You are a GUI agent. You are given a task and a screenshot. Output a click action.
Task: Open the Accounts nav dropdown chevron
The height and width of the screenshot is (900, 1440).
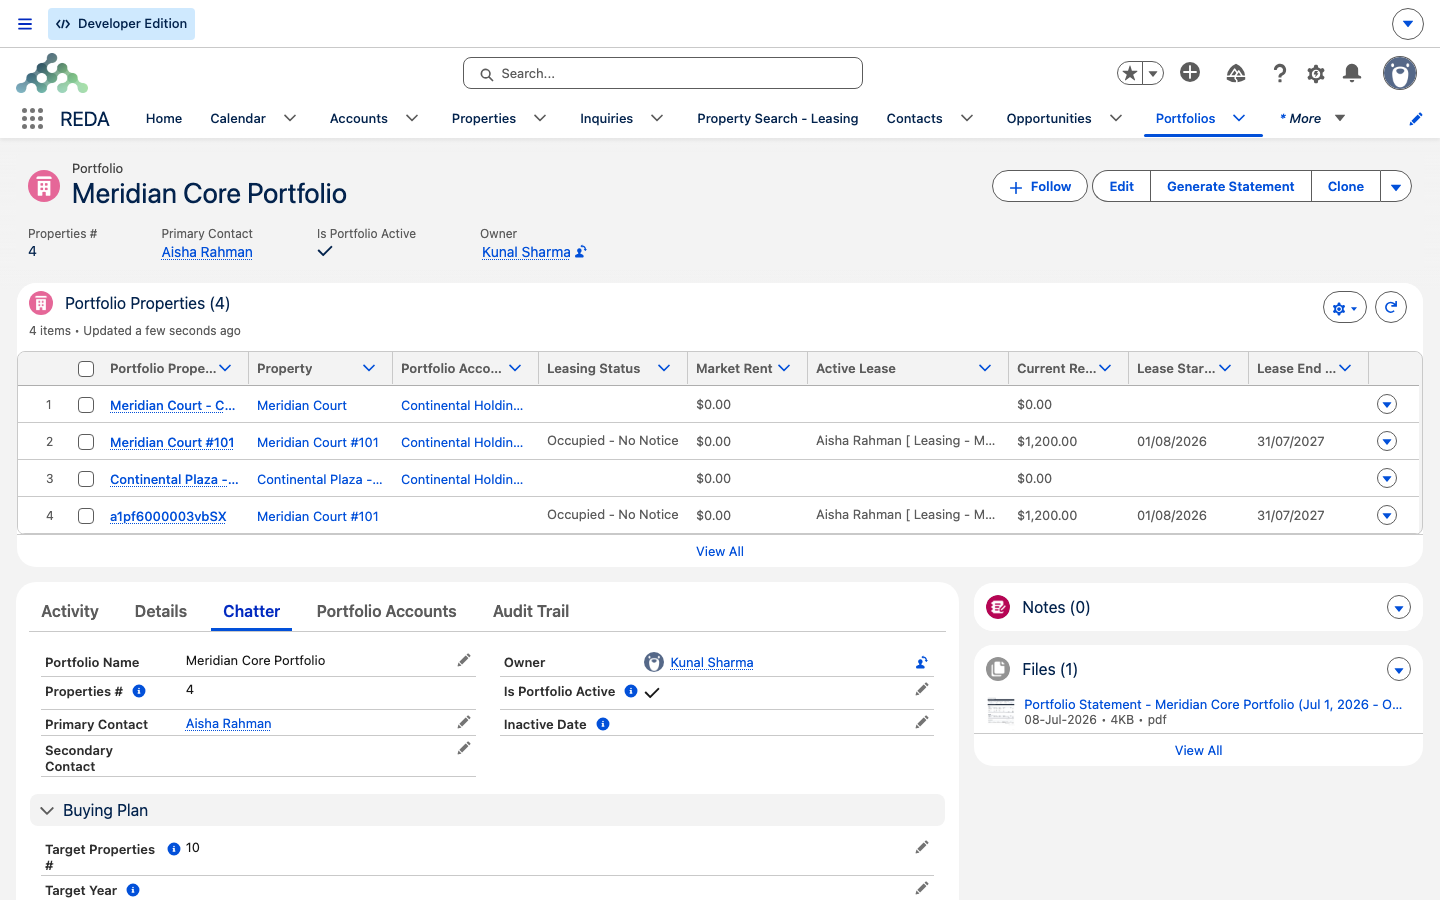[412, 118]
